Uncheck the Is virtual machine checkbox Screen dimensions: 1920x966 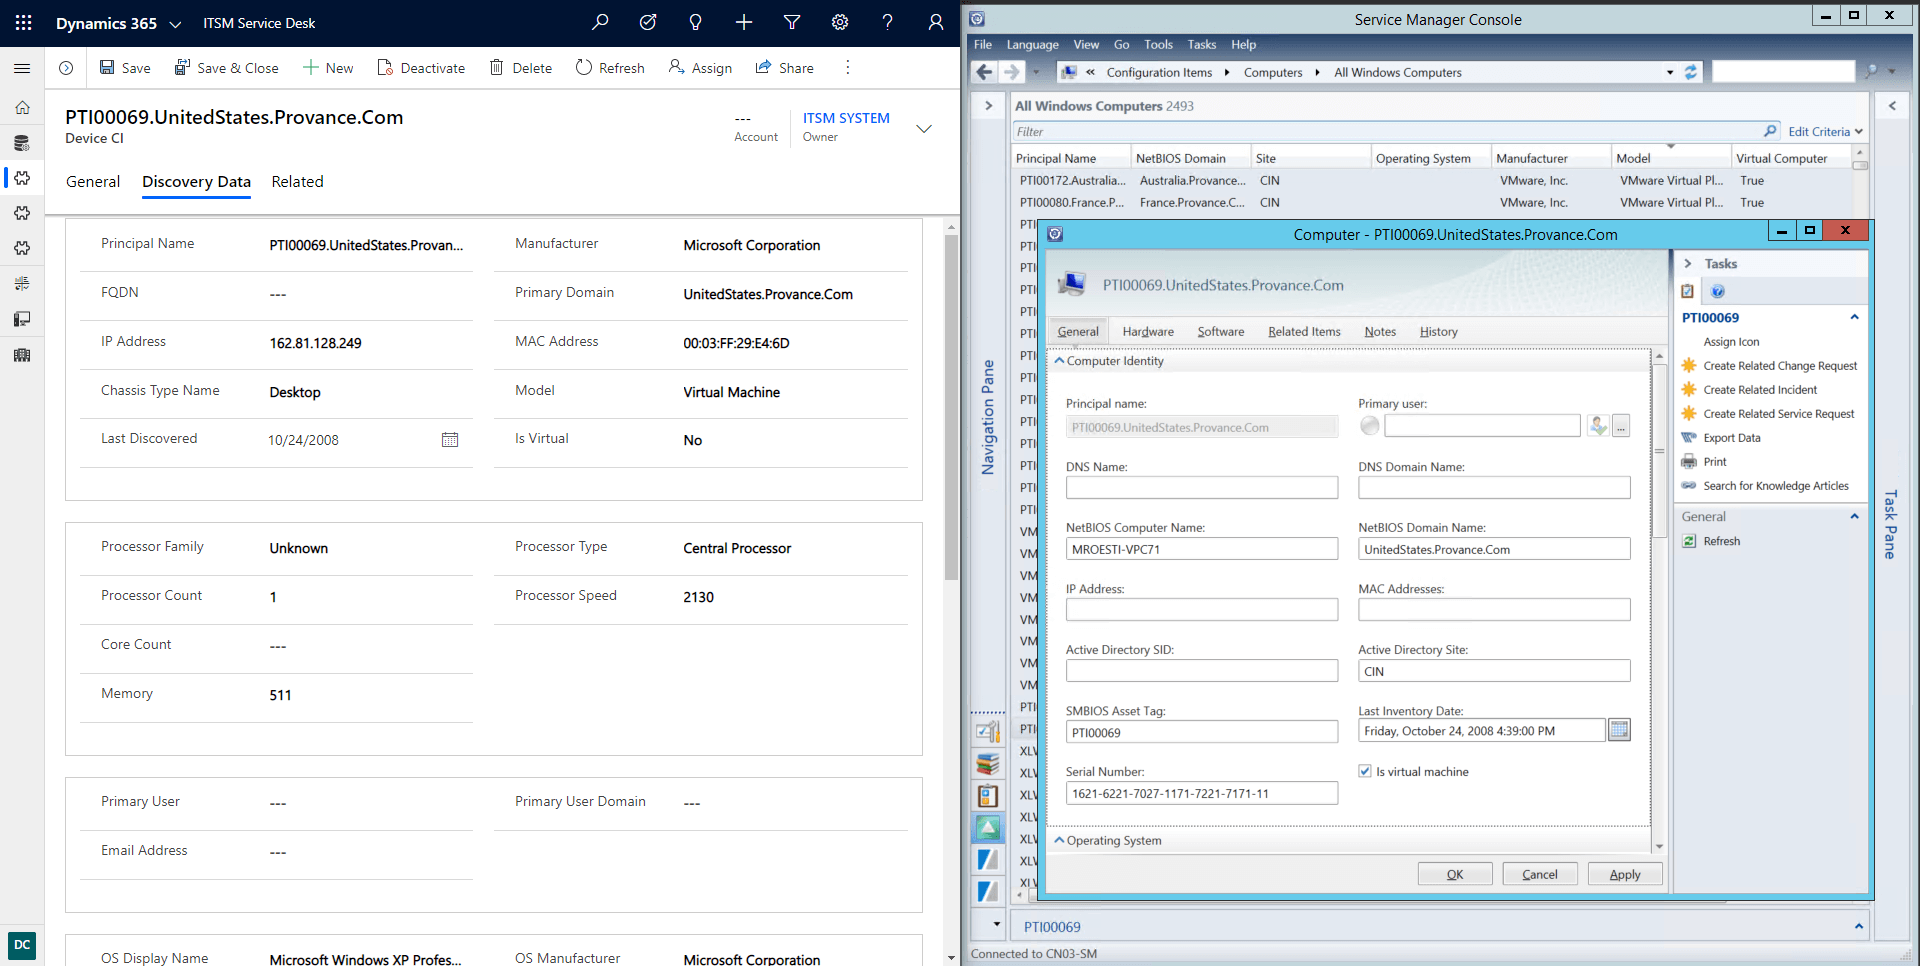pyautogui.click(x=1365, y=771)
